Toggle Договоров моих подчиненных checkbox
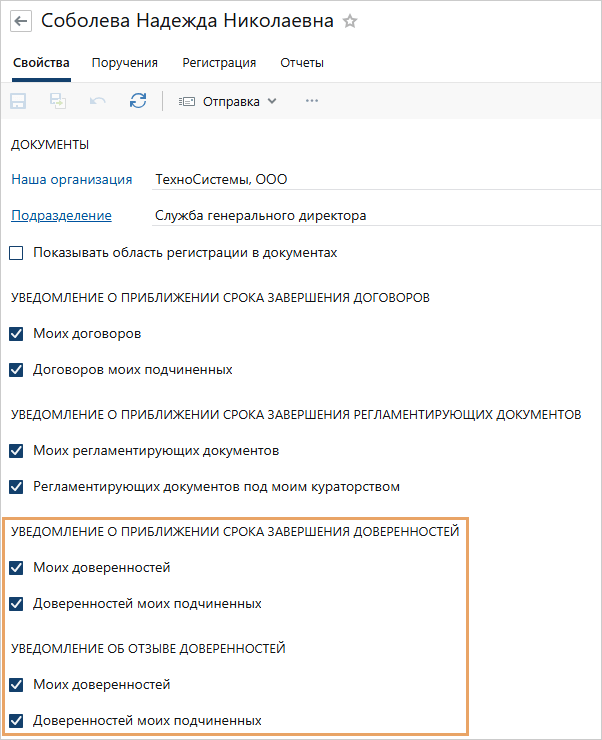 point(16,369)
